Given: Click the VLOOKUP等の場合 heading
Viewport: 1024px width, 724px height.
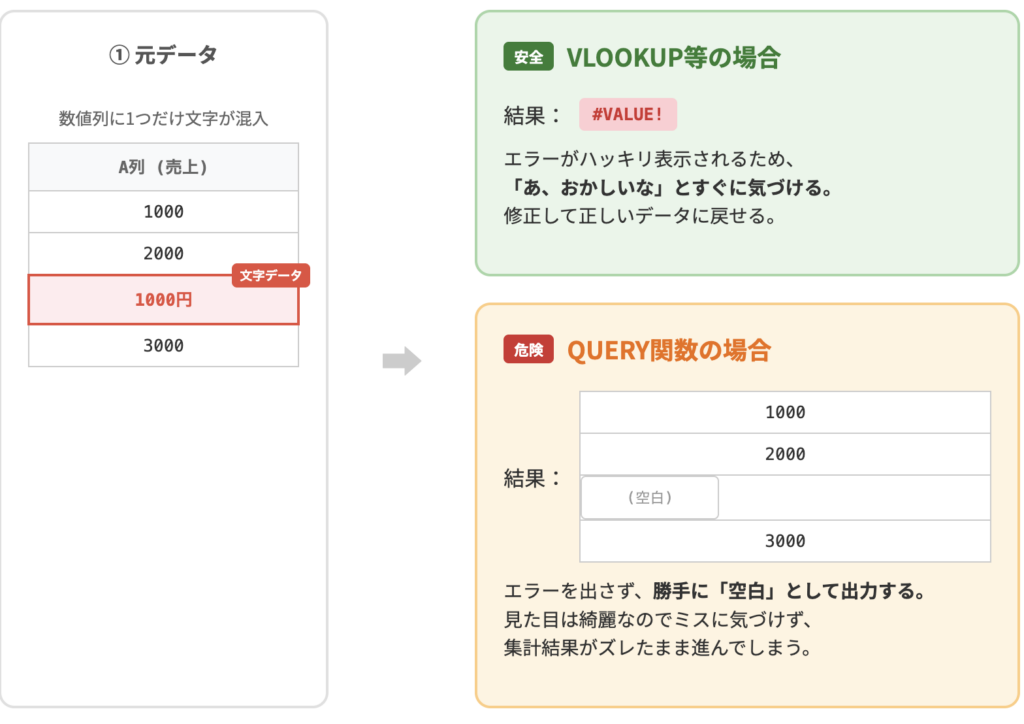Looking at the screenshot, I should 673,58.
